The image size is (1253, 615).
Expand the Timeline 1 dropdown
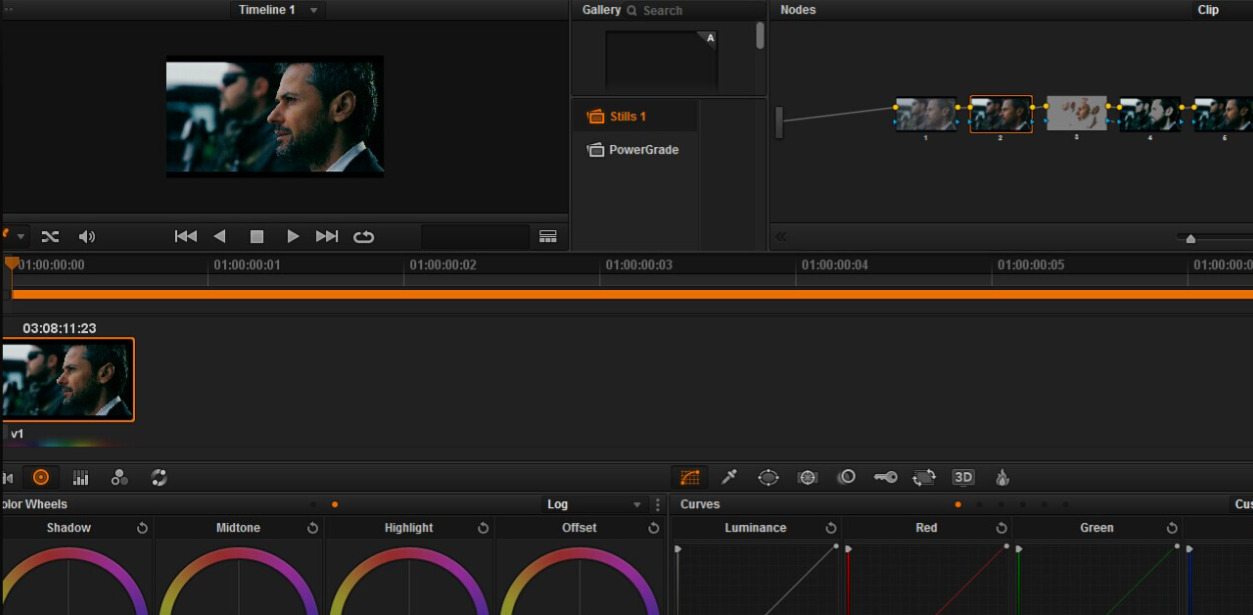pos(313,10)
